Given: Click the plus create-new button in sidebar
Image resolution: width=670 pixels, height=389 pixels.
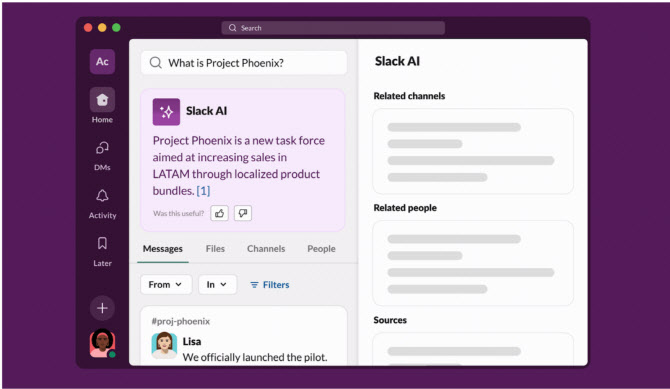Looking at the screenshot, I should (102, 308).
